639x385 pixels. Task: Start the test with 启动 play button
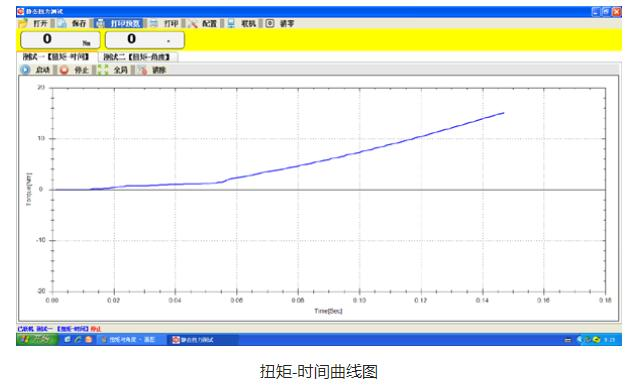[x=25, y=70]
